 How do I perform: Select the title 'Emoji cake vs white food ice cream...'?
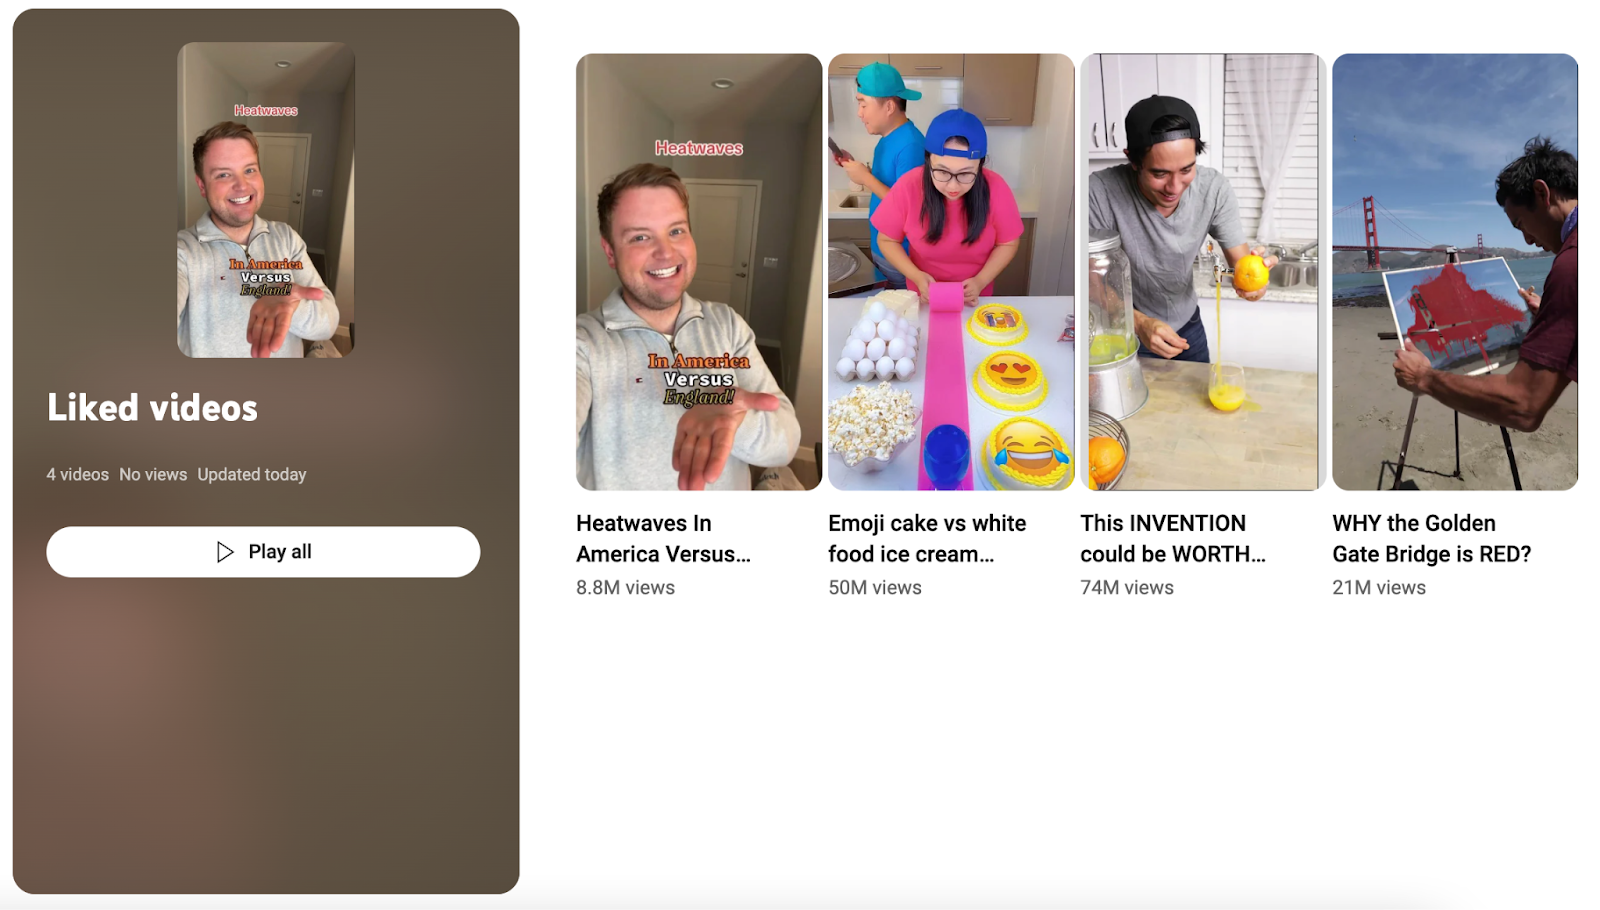pos(927,539)
